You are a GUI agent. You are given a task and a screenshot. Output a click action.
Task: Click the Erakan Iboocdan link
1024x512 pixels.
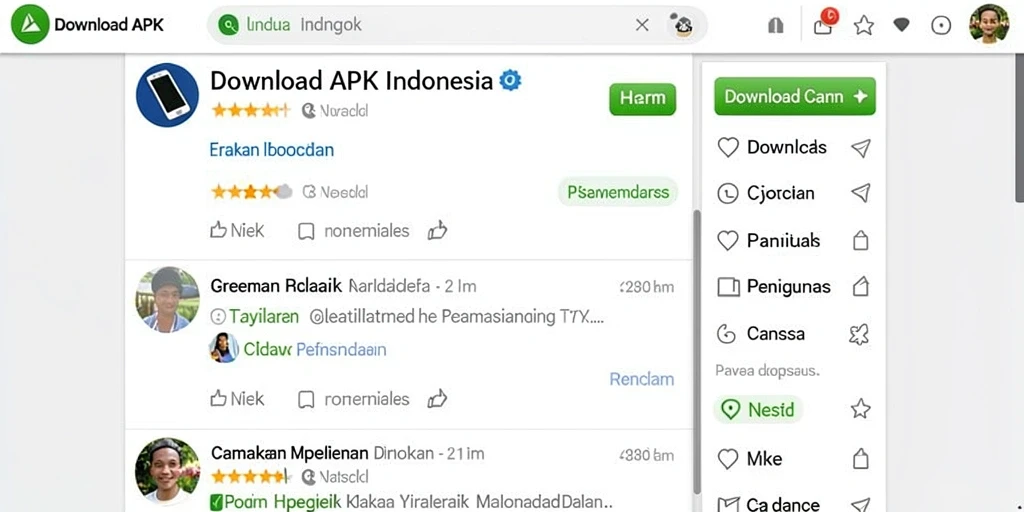tap(272, 150)
